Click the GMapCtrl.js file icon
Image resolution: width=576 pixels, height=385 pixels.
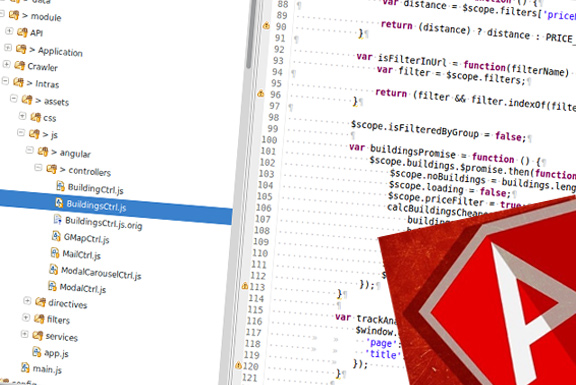coord(56,236)
